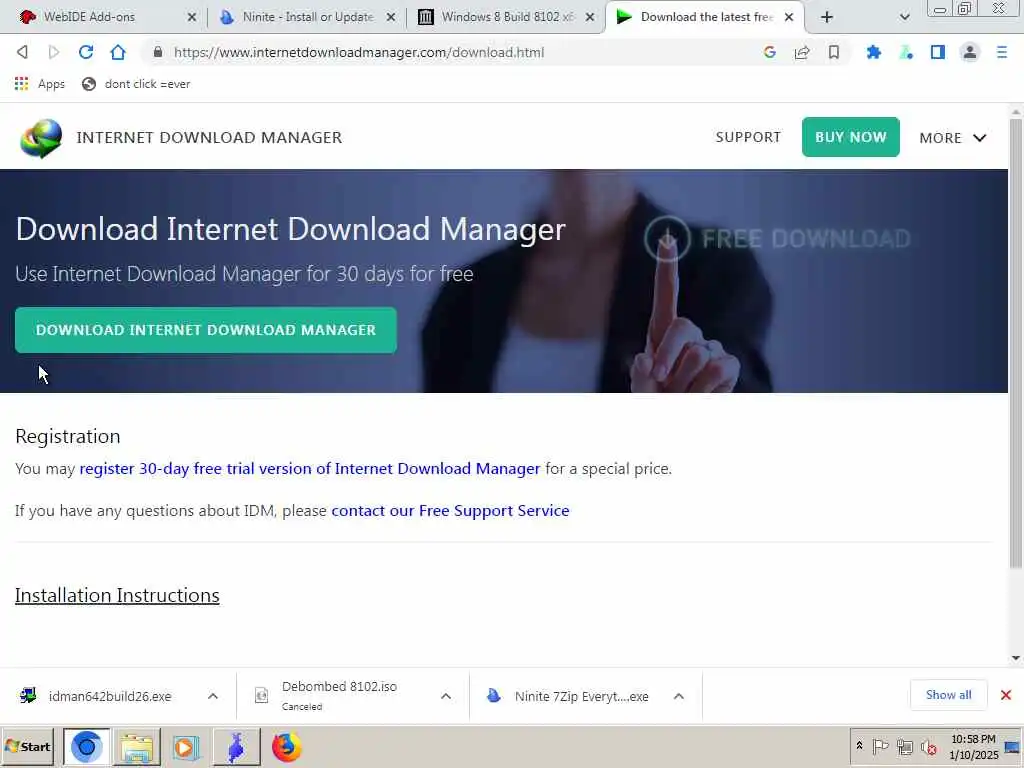
Task: Close the downloads bar with red X
Action: pos(1006,695)
